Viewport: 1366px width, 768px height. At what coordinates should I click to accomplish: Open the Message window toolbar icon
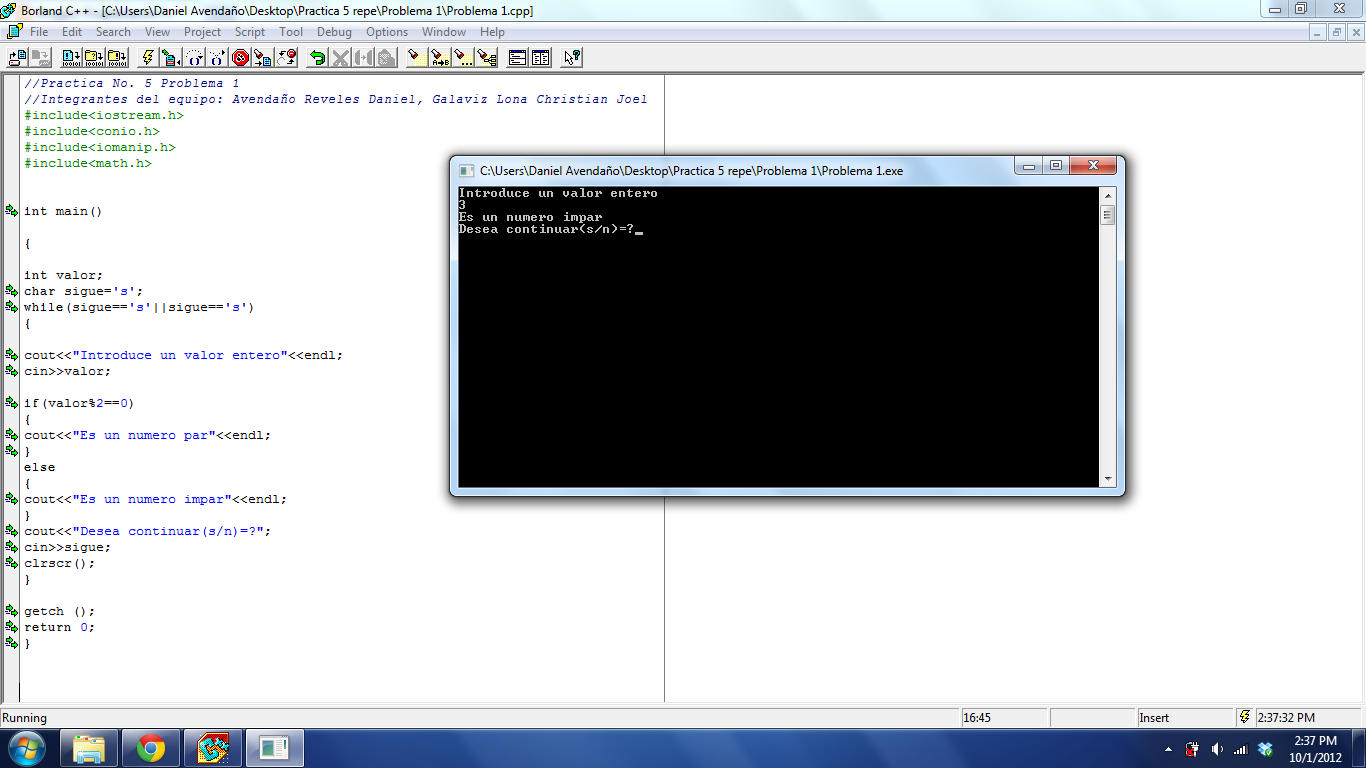tap(540, 58)
